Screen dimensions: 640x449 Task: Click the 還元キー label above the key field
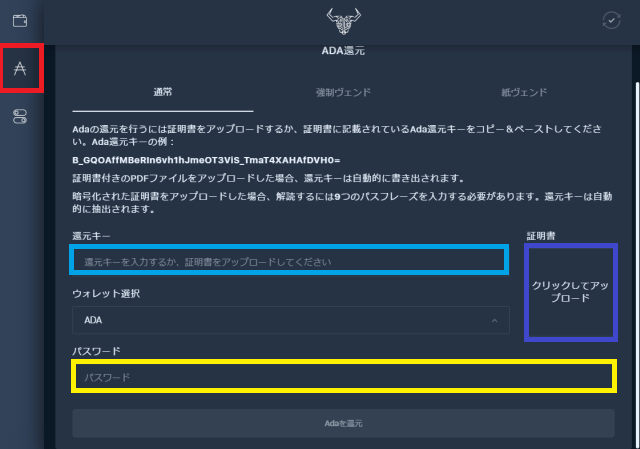pyautogui.click(x=91, y=235)
